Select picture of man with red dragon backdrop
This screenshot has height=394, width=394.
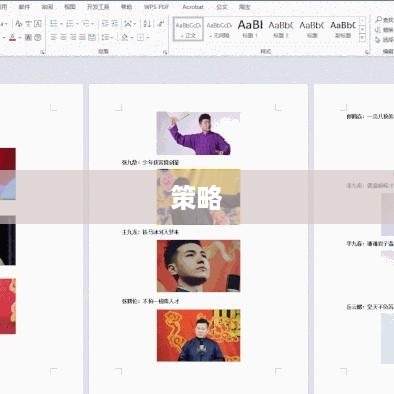click(198, 335)
